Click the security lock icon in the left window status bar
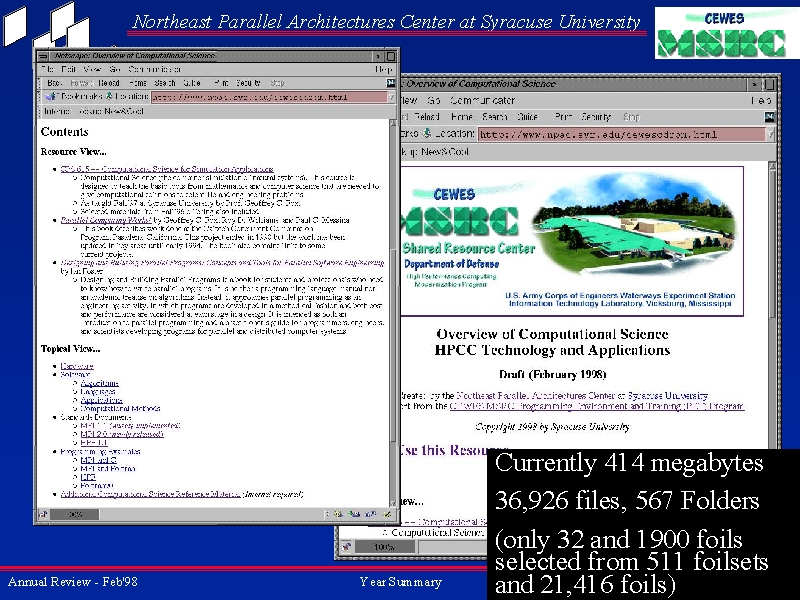 click(44, 514)
